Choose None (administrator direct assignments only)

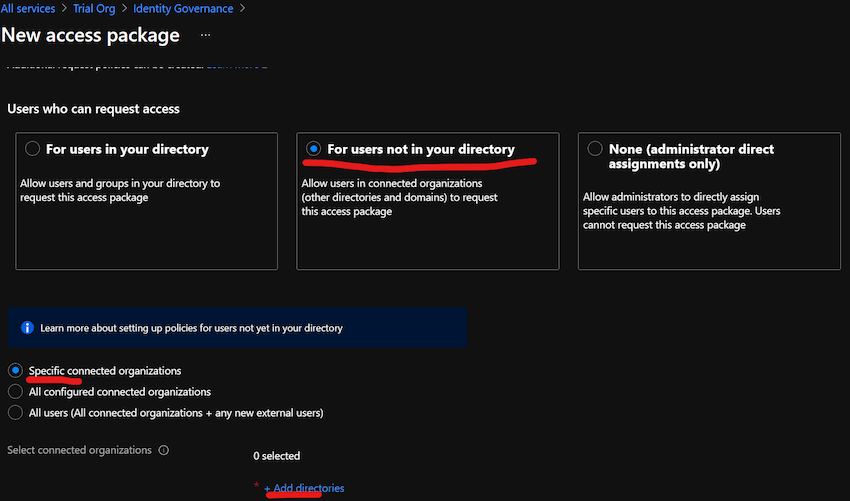(595, 149)
